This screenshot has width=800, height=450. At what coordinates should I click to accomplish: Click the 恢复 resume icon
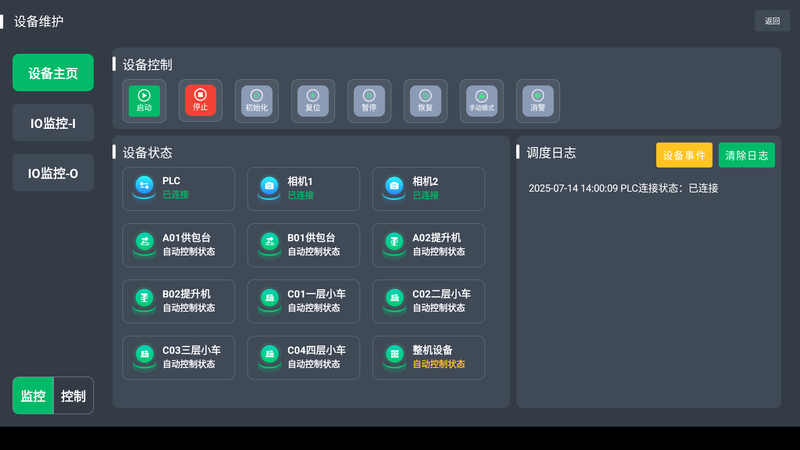(x=426, y=101)
